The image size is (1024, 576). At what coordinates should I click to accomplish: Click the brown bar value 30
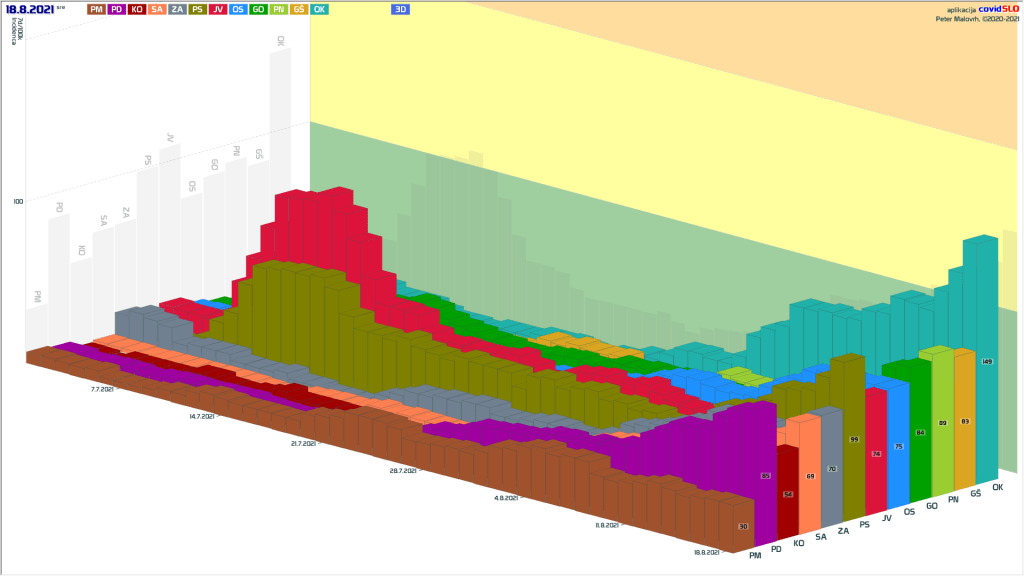[x=743, y=527]
